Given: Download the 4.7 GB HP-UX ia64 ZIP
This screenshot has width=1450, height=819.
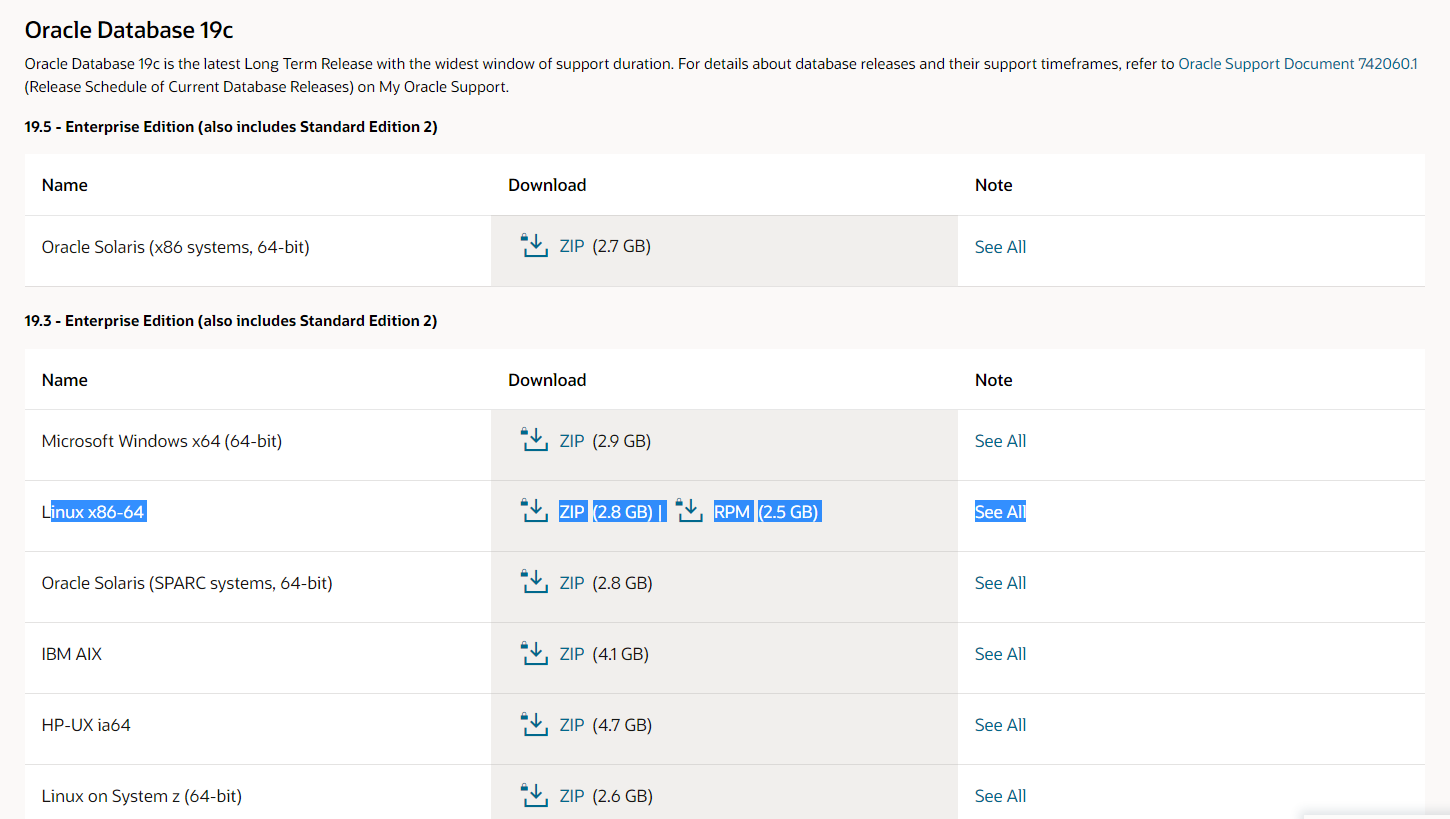Looking at the screenshot, I should [x=572, y=724].
